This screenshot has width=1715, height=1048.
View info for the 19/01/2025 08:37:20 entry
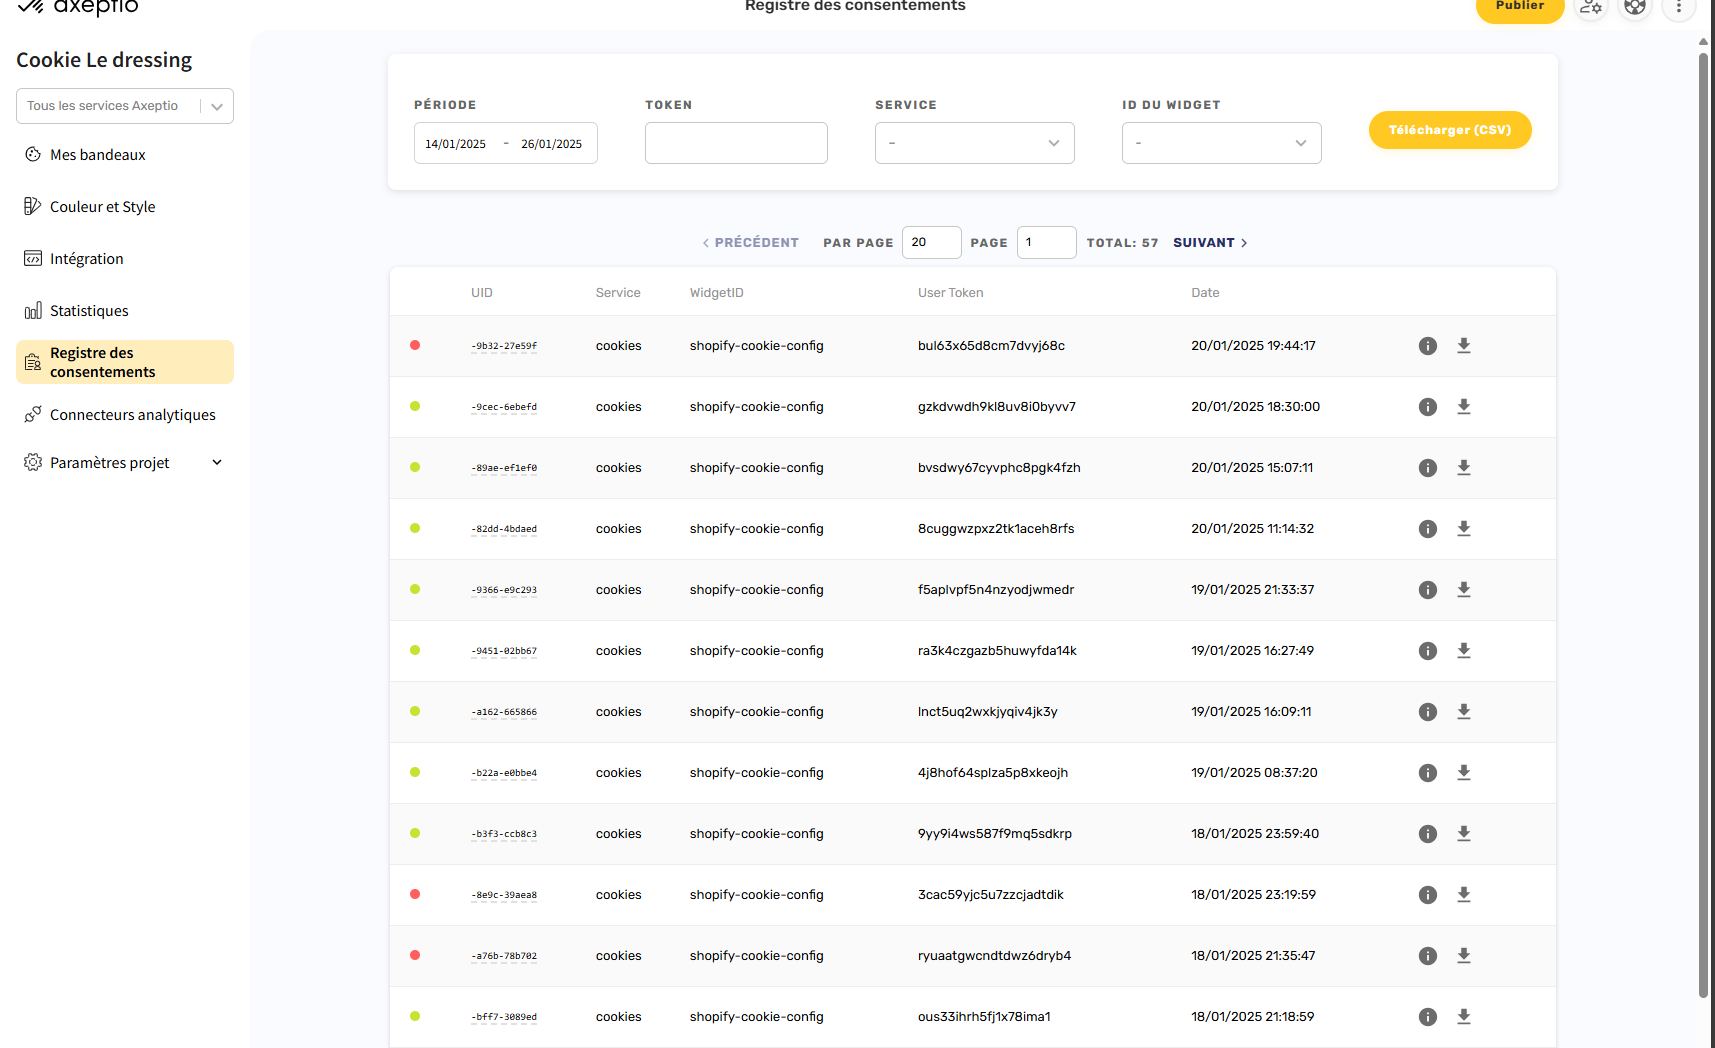point(1428,773)
